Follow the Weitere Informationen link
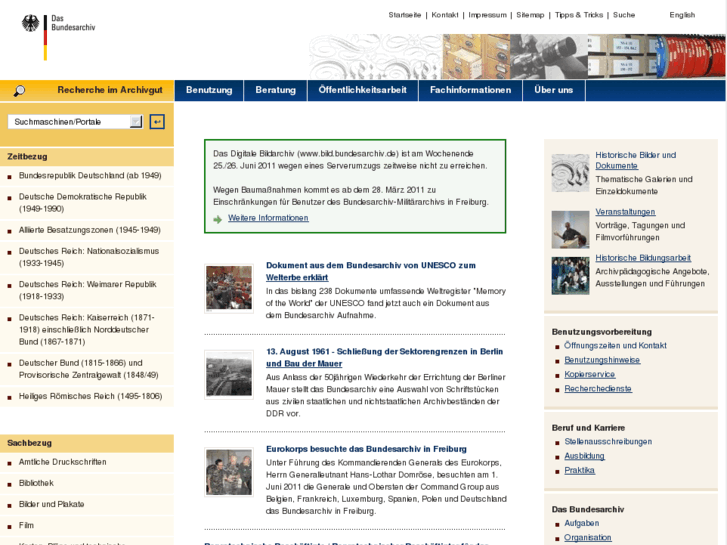The width and height of the screenshot is (727, 545). click(x=268, y=218)
